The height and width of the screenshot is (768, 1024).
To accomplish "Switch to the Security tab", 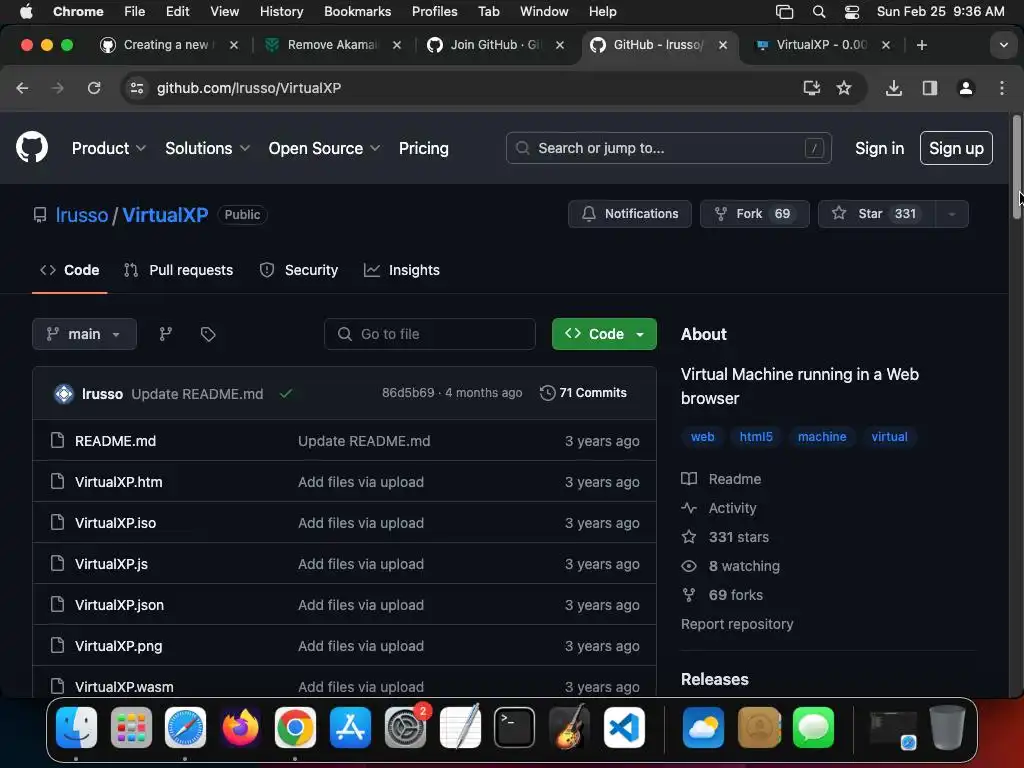I will (x=299, y=270).
